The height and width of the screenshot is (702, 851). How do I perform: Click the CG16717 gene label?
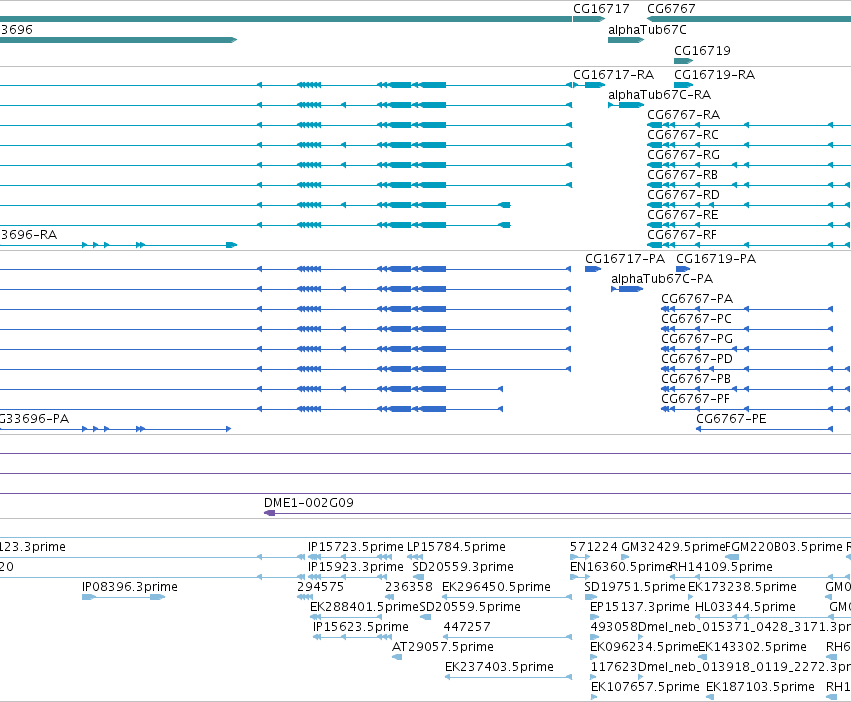click(x=601, y=9)
